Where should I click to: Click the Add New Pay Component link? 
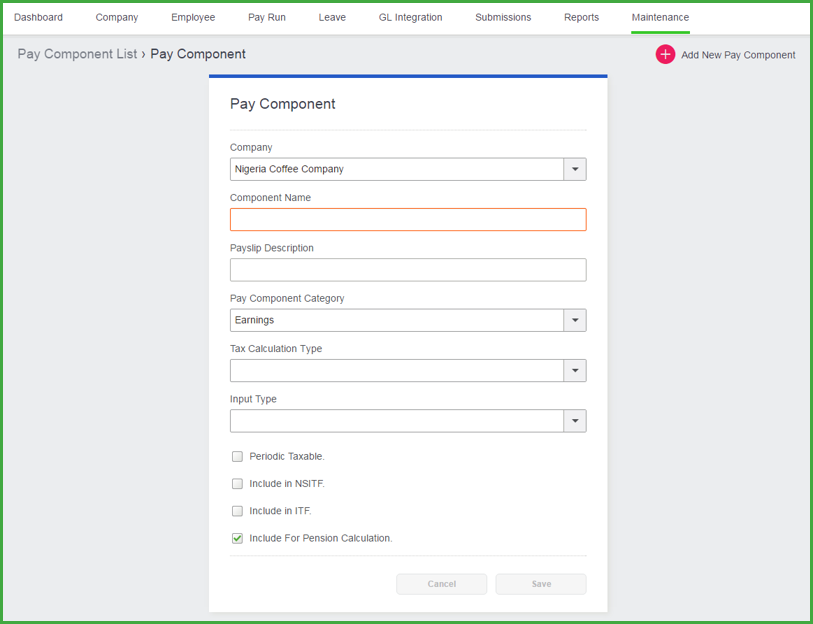(738, 55)
